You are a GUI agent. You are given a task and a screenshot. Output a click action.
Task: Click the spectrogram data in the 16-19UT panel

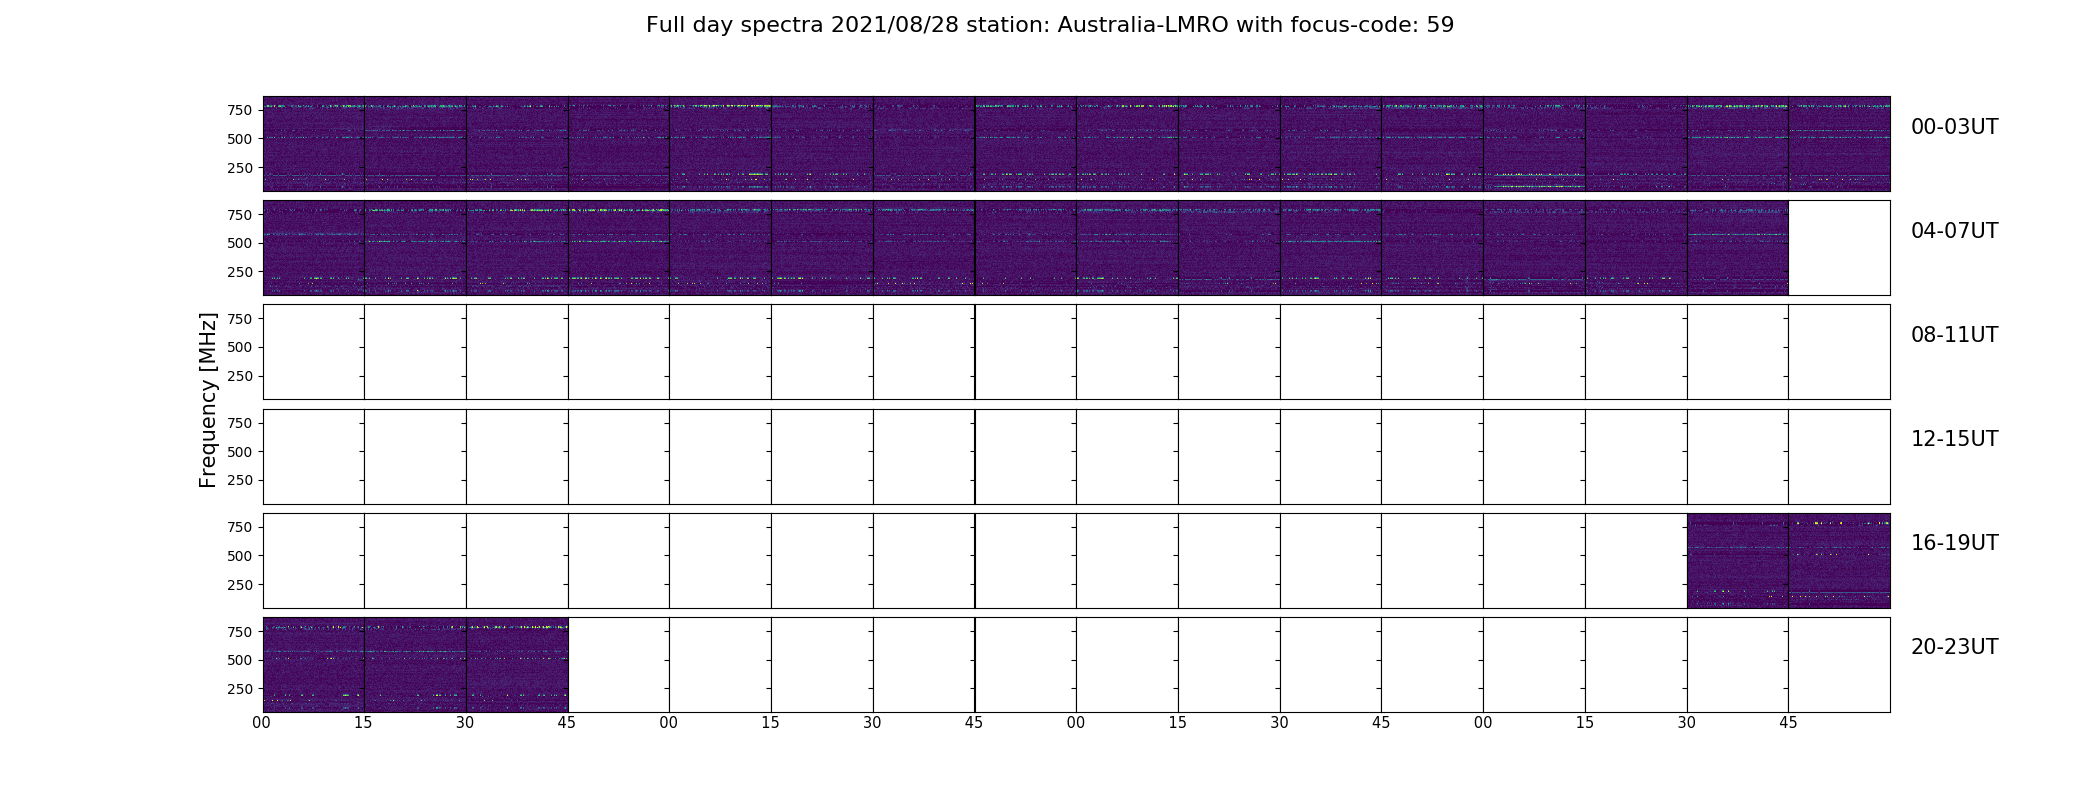(1788, 561)
